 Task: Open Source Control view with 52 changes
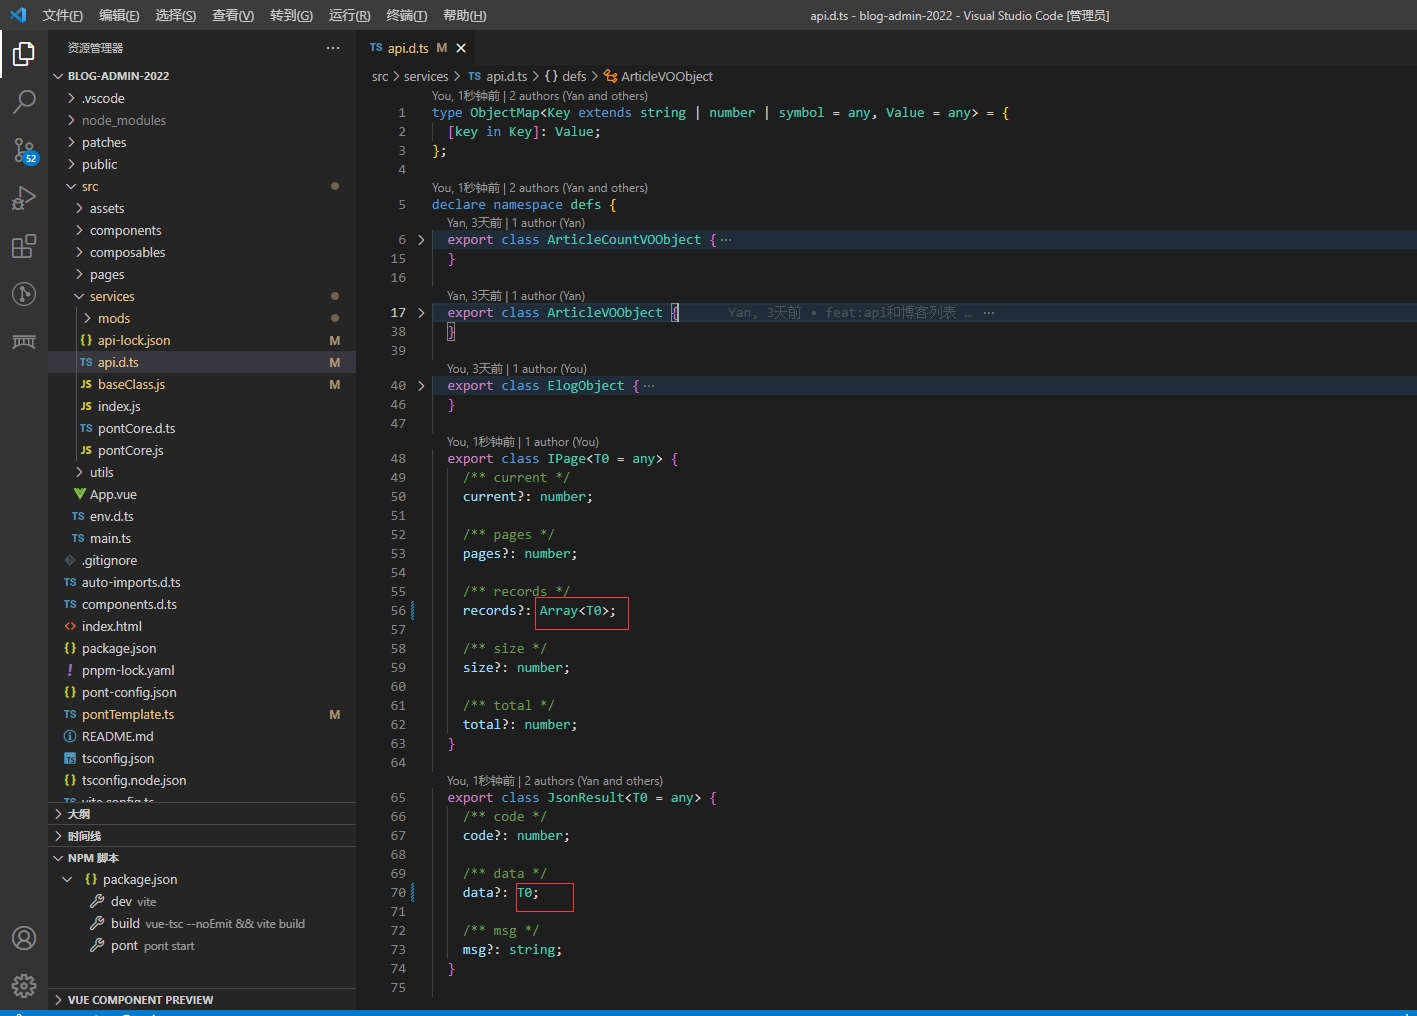24,150
